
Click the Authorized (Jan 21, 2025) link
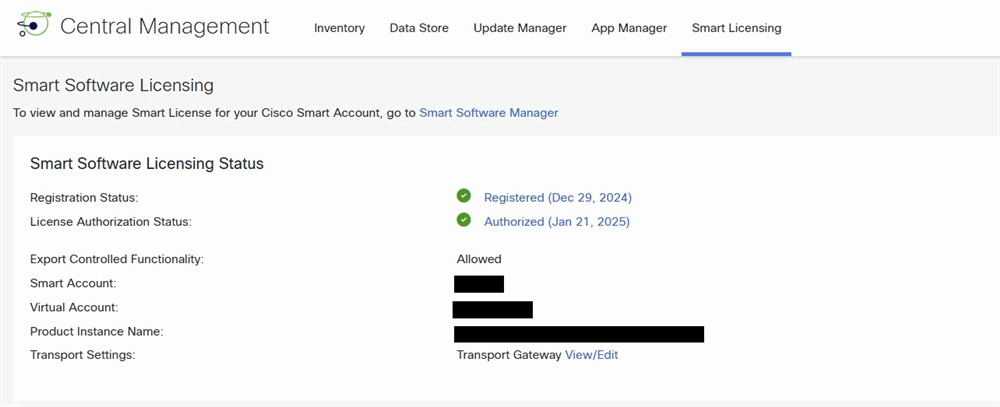click(x=557, y=222)
